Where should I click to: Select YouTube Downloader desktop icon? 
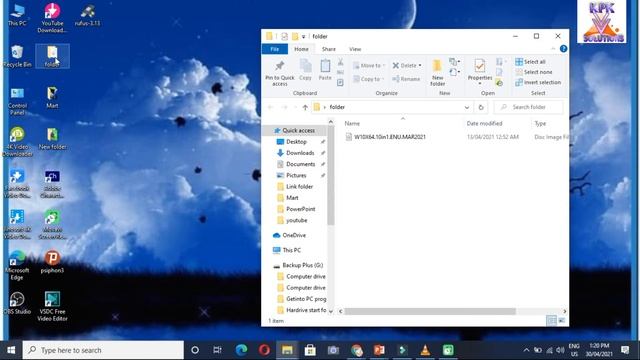[x=52, y=18]
